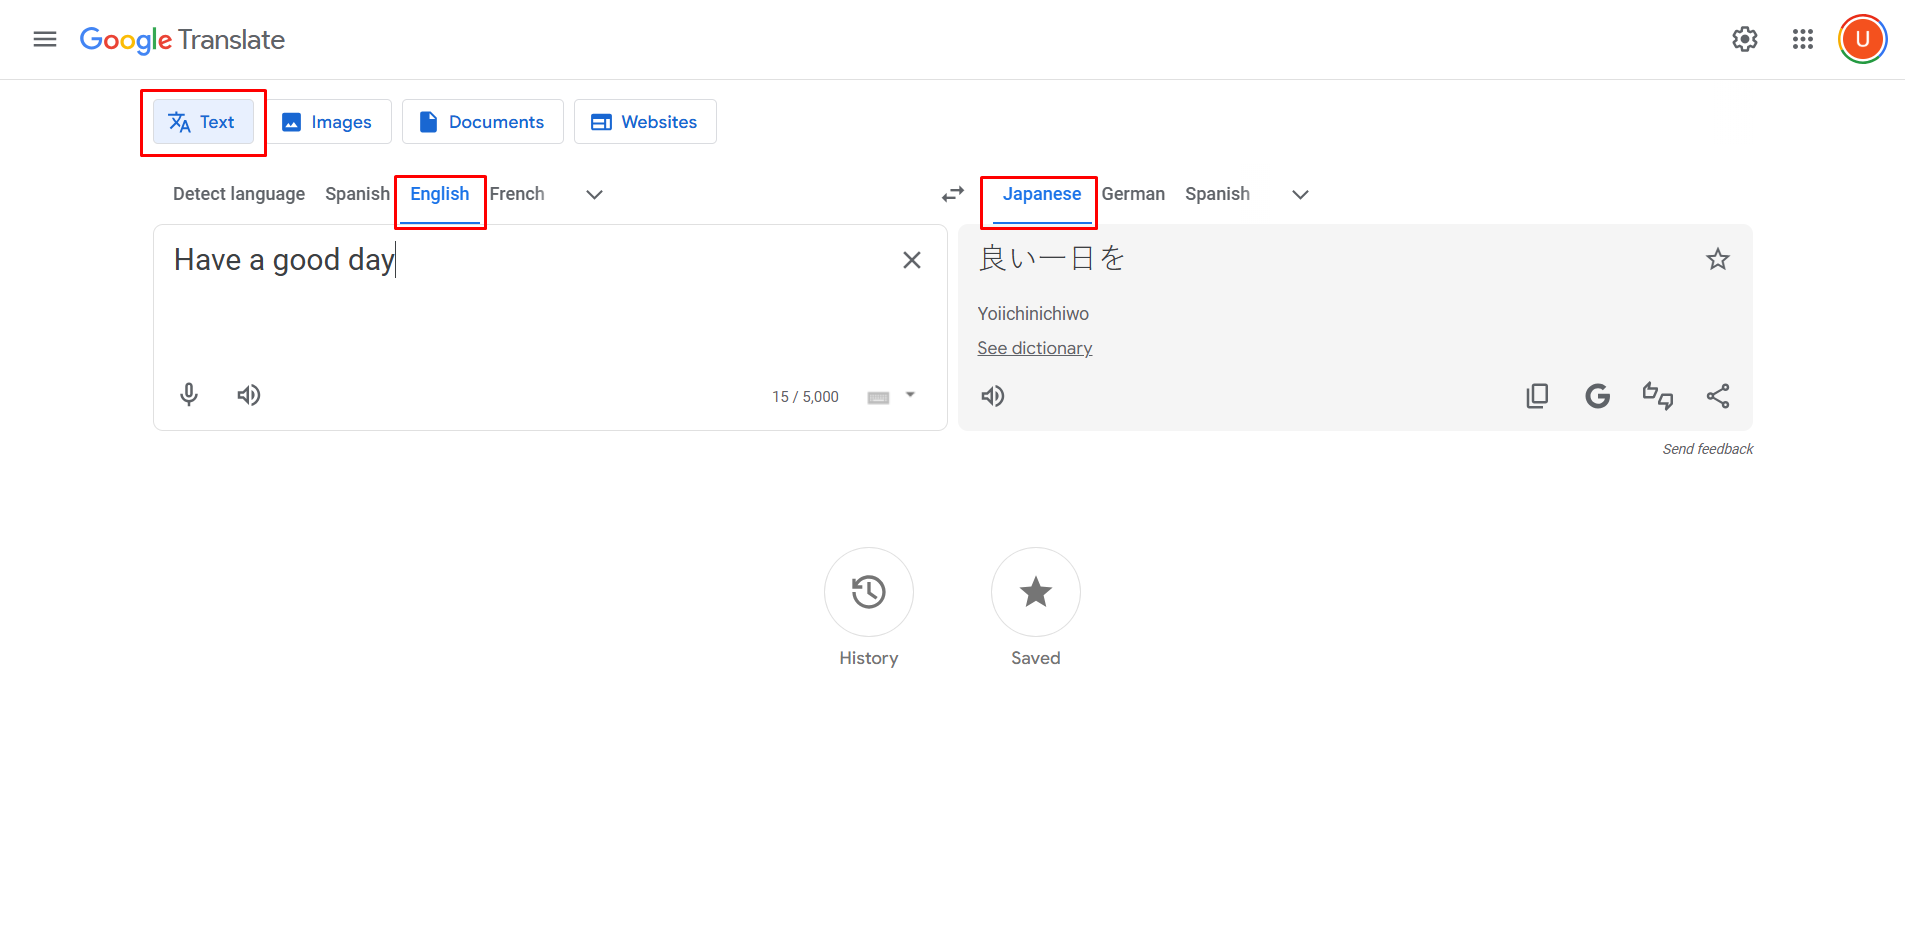Rate this translation with the feedback icon

[x=1658, y=396]
